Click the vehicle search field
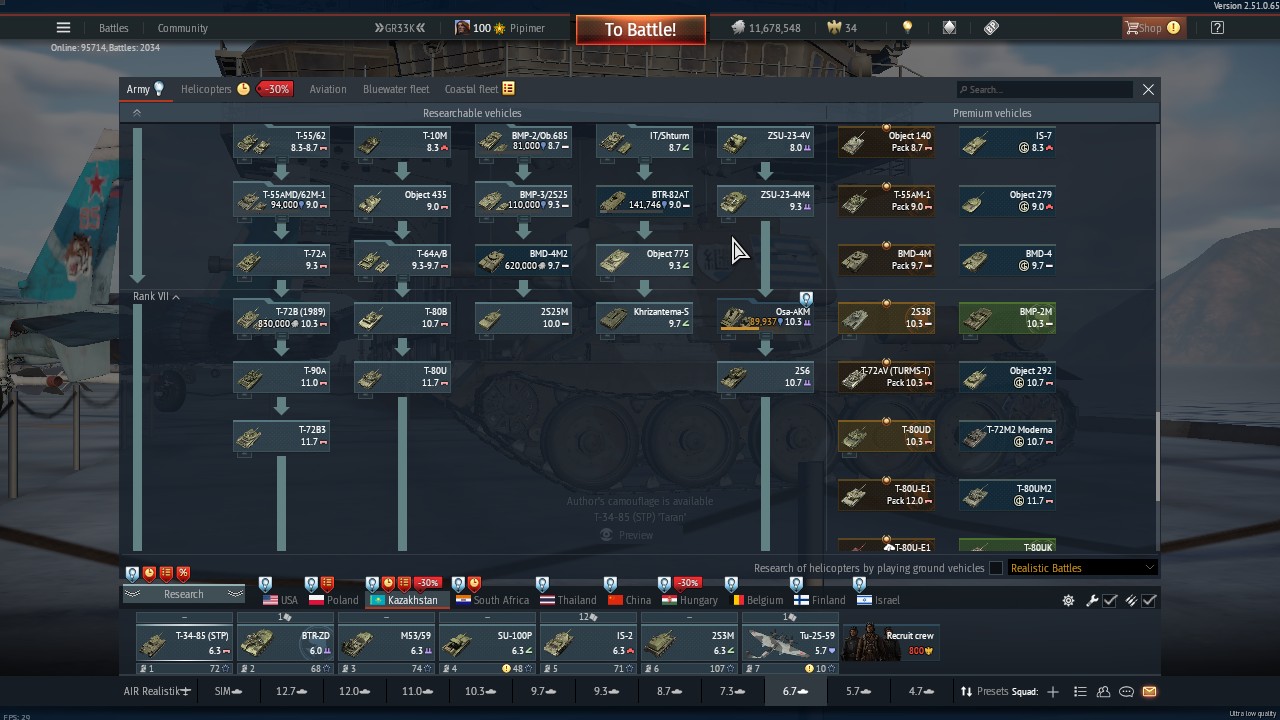 coord(1045,89)
